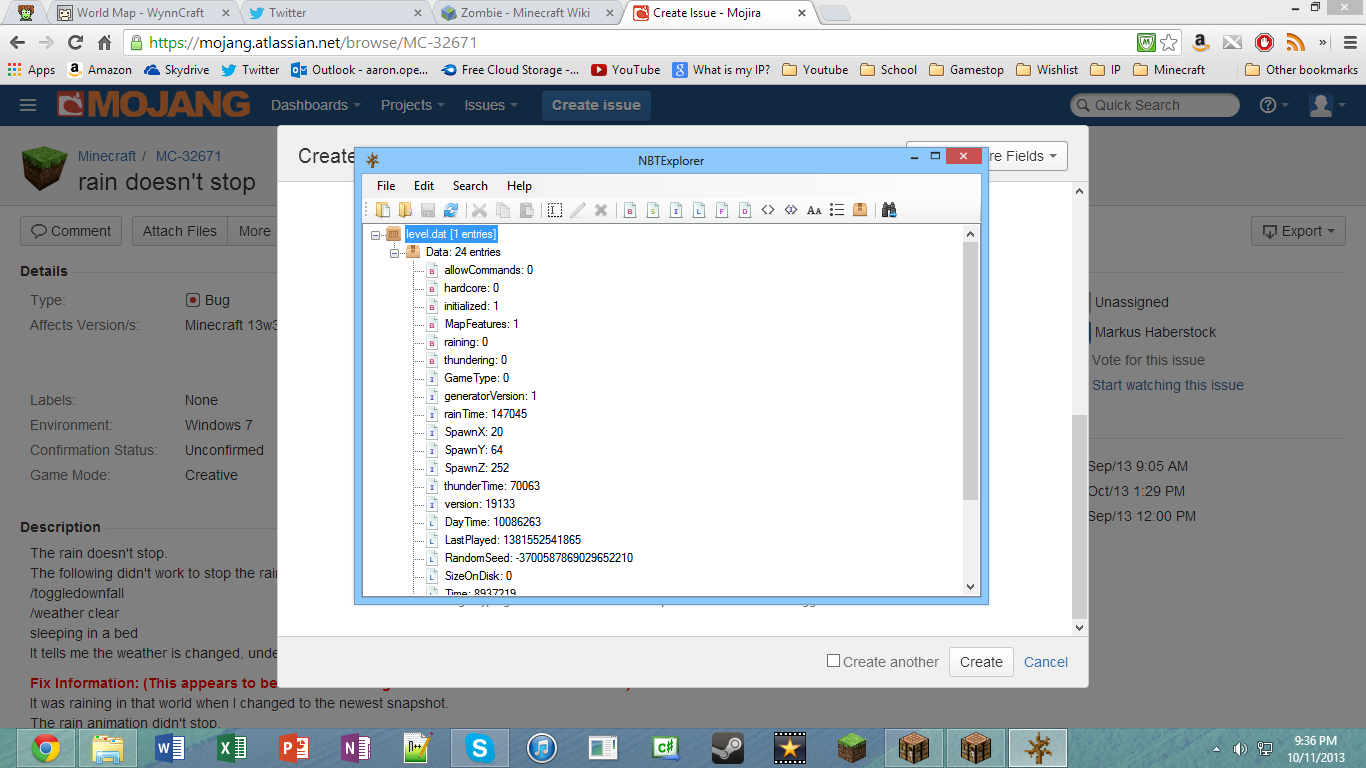This screenshot has height=768, width=1366.
Task: Open the Chrome menu hamburger icon
Action: [1349, 43]
